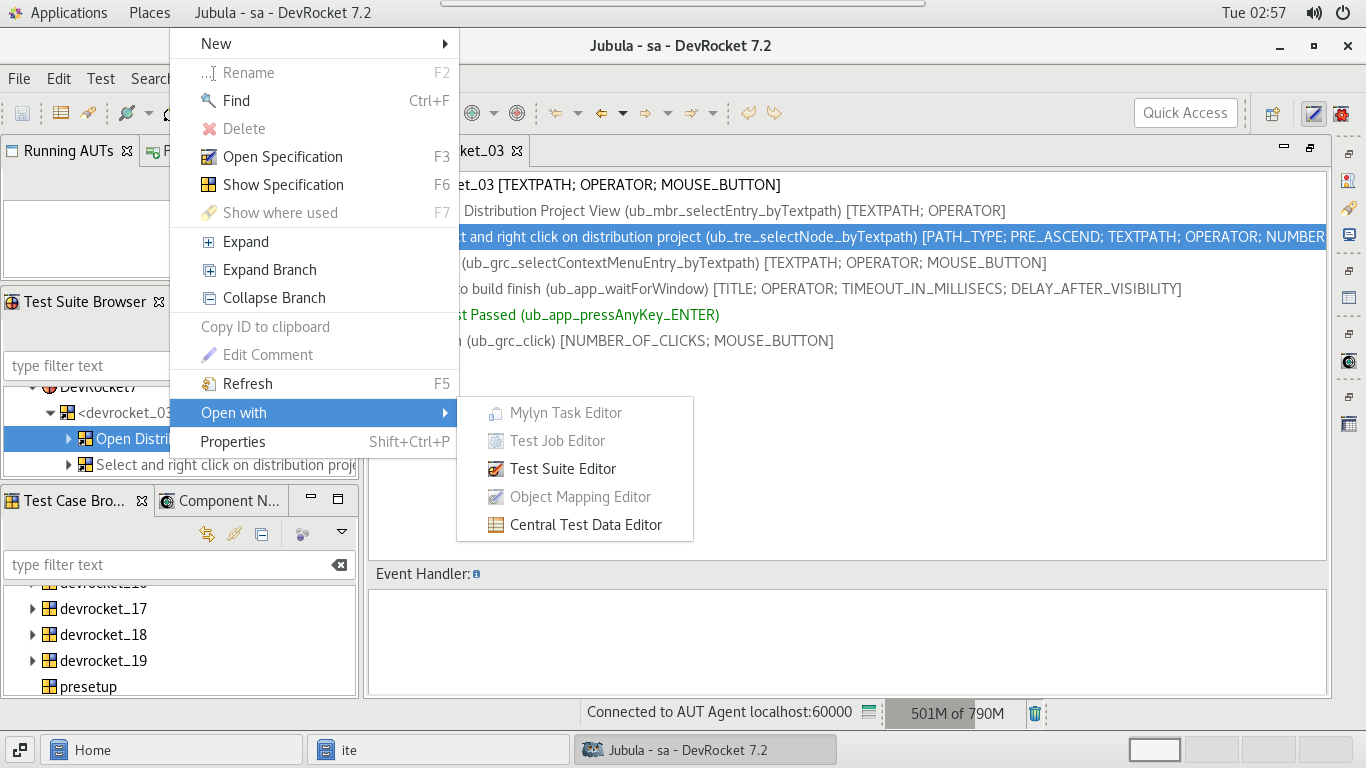
Task: Click the heap memory status bar
Action: [x=957, y=714]
